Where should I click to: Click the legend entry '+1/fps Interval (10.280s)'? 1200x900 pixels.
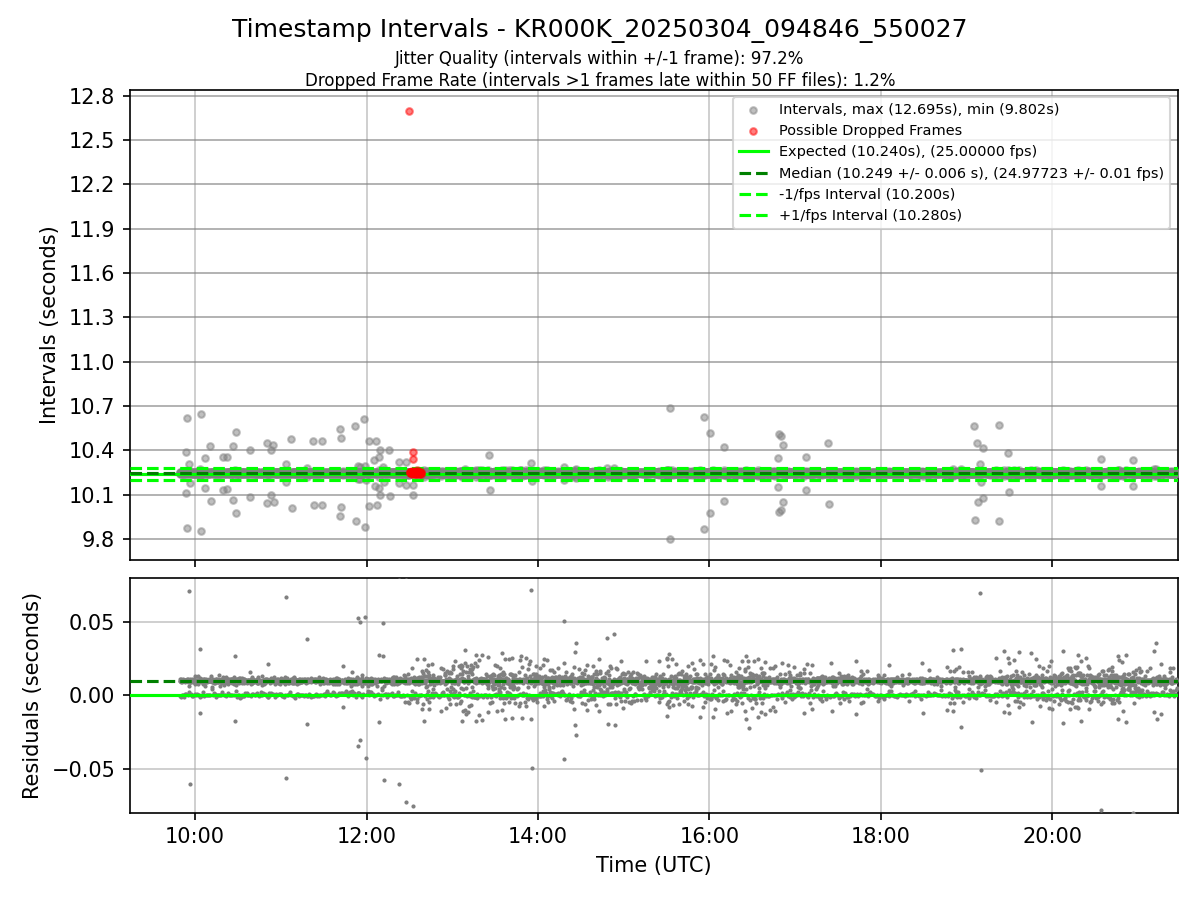[x=870, y=215]
